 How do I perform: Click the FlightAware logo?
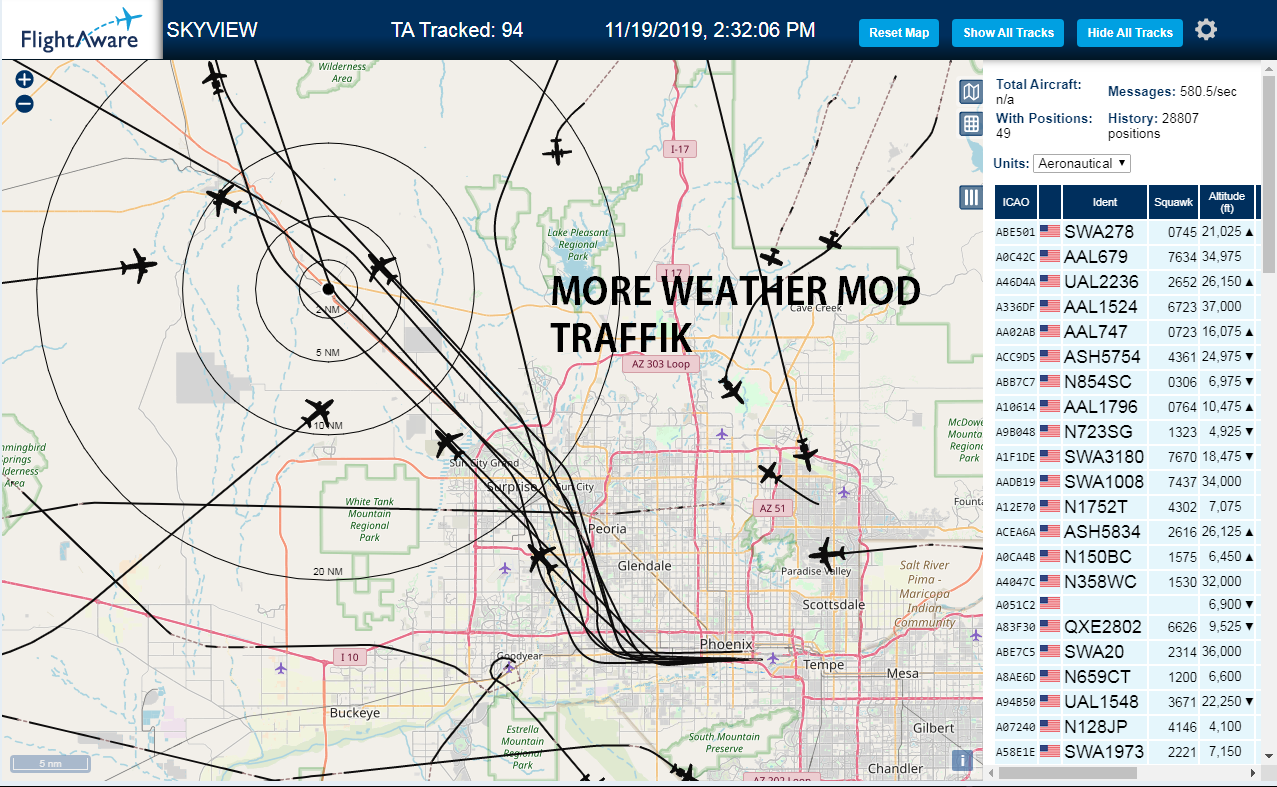pos(81,30)
